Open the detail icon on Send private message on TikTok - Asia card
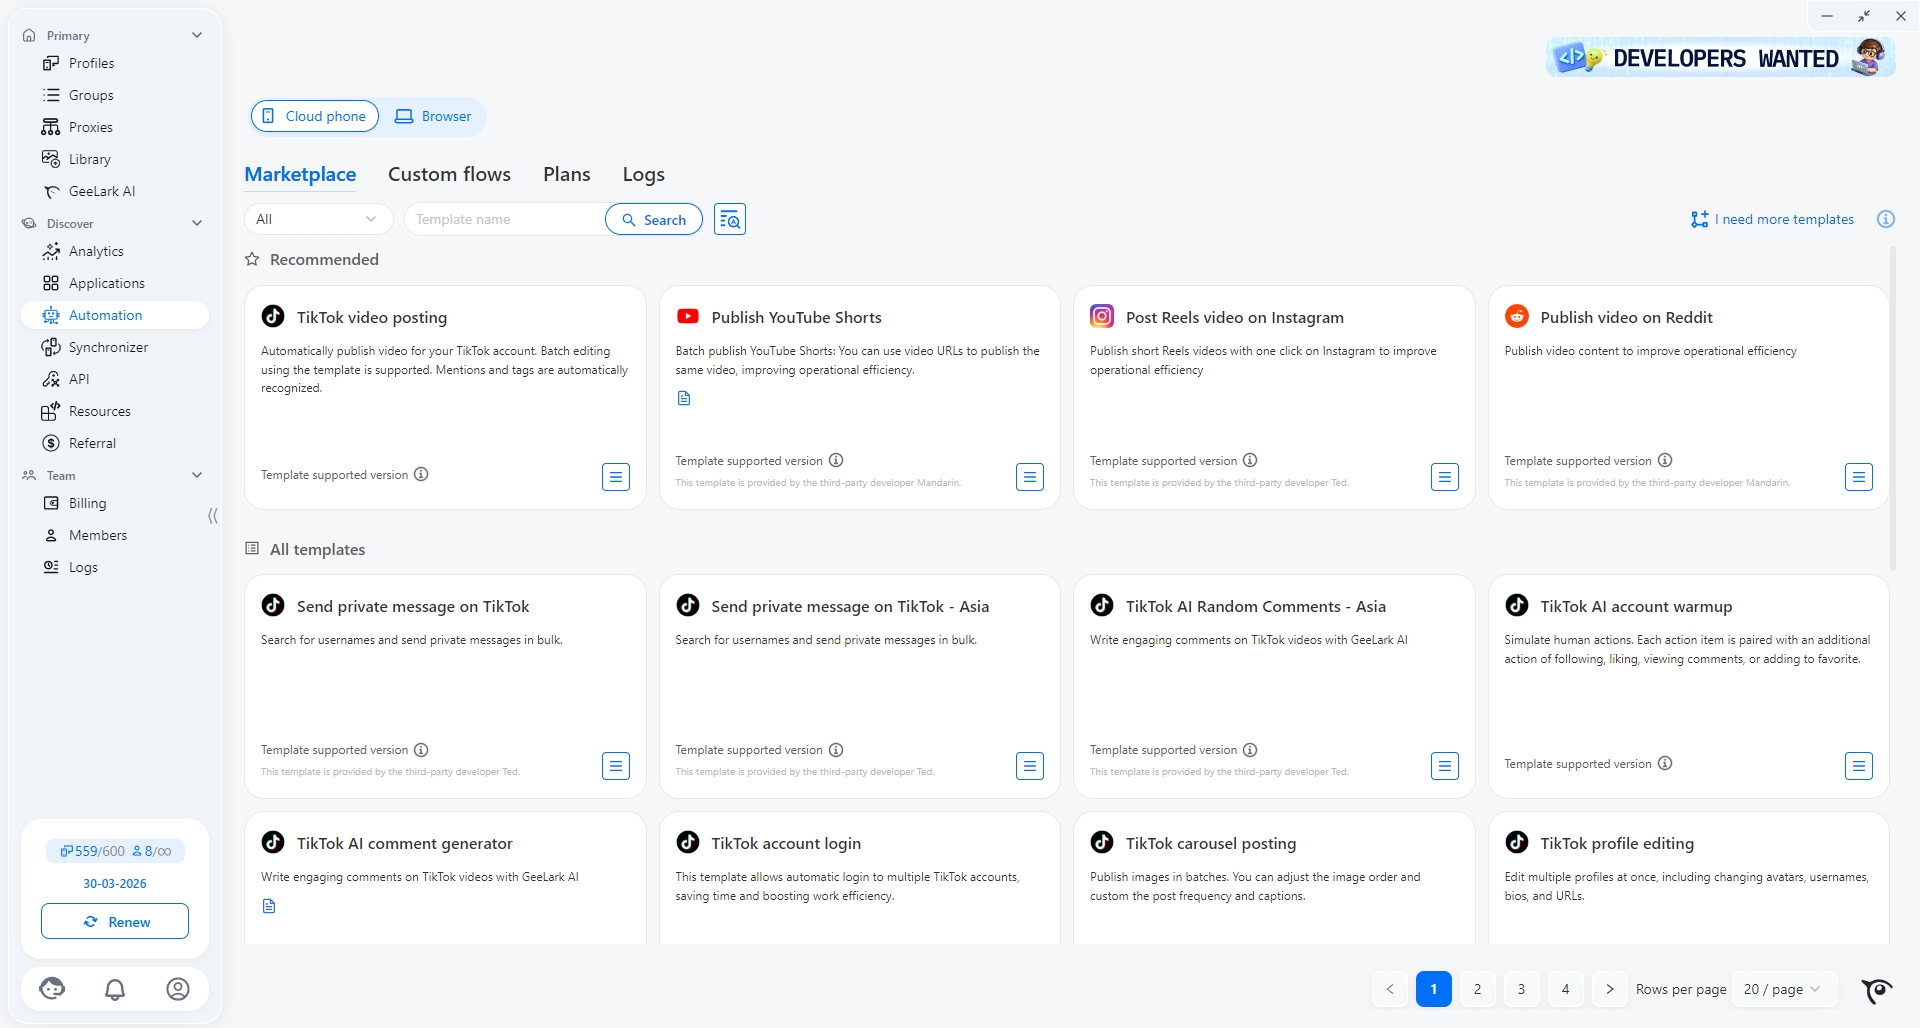1920x1028 pixels. (1030, 766)
